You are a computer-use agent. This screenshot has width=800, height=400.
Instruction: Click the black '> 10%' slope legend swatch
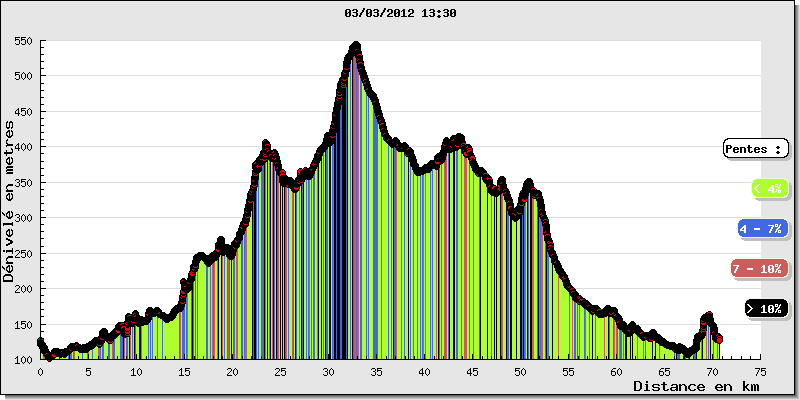(766, 309)
